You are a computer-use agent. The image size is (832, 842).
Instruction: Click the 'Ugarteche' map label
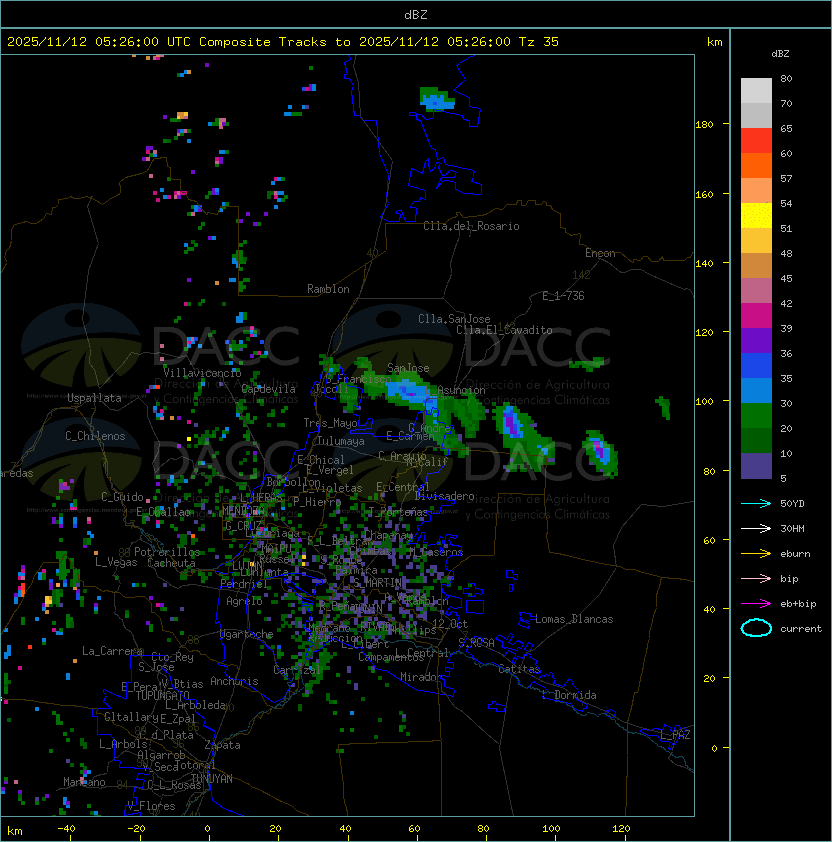click(247, 634)
